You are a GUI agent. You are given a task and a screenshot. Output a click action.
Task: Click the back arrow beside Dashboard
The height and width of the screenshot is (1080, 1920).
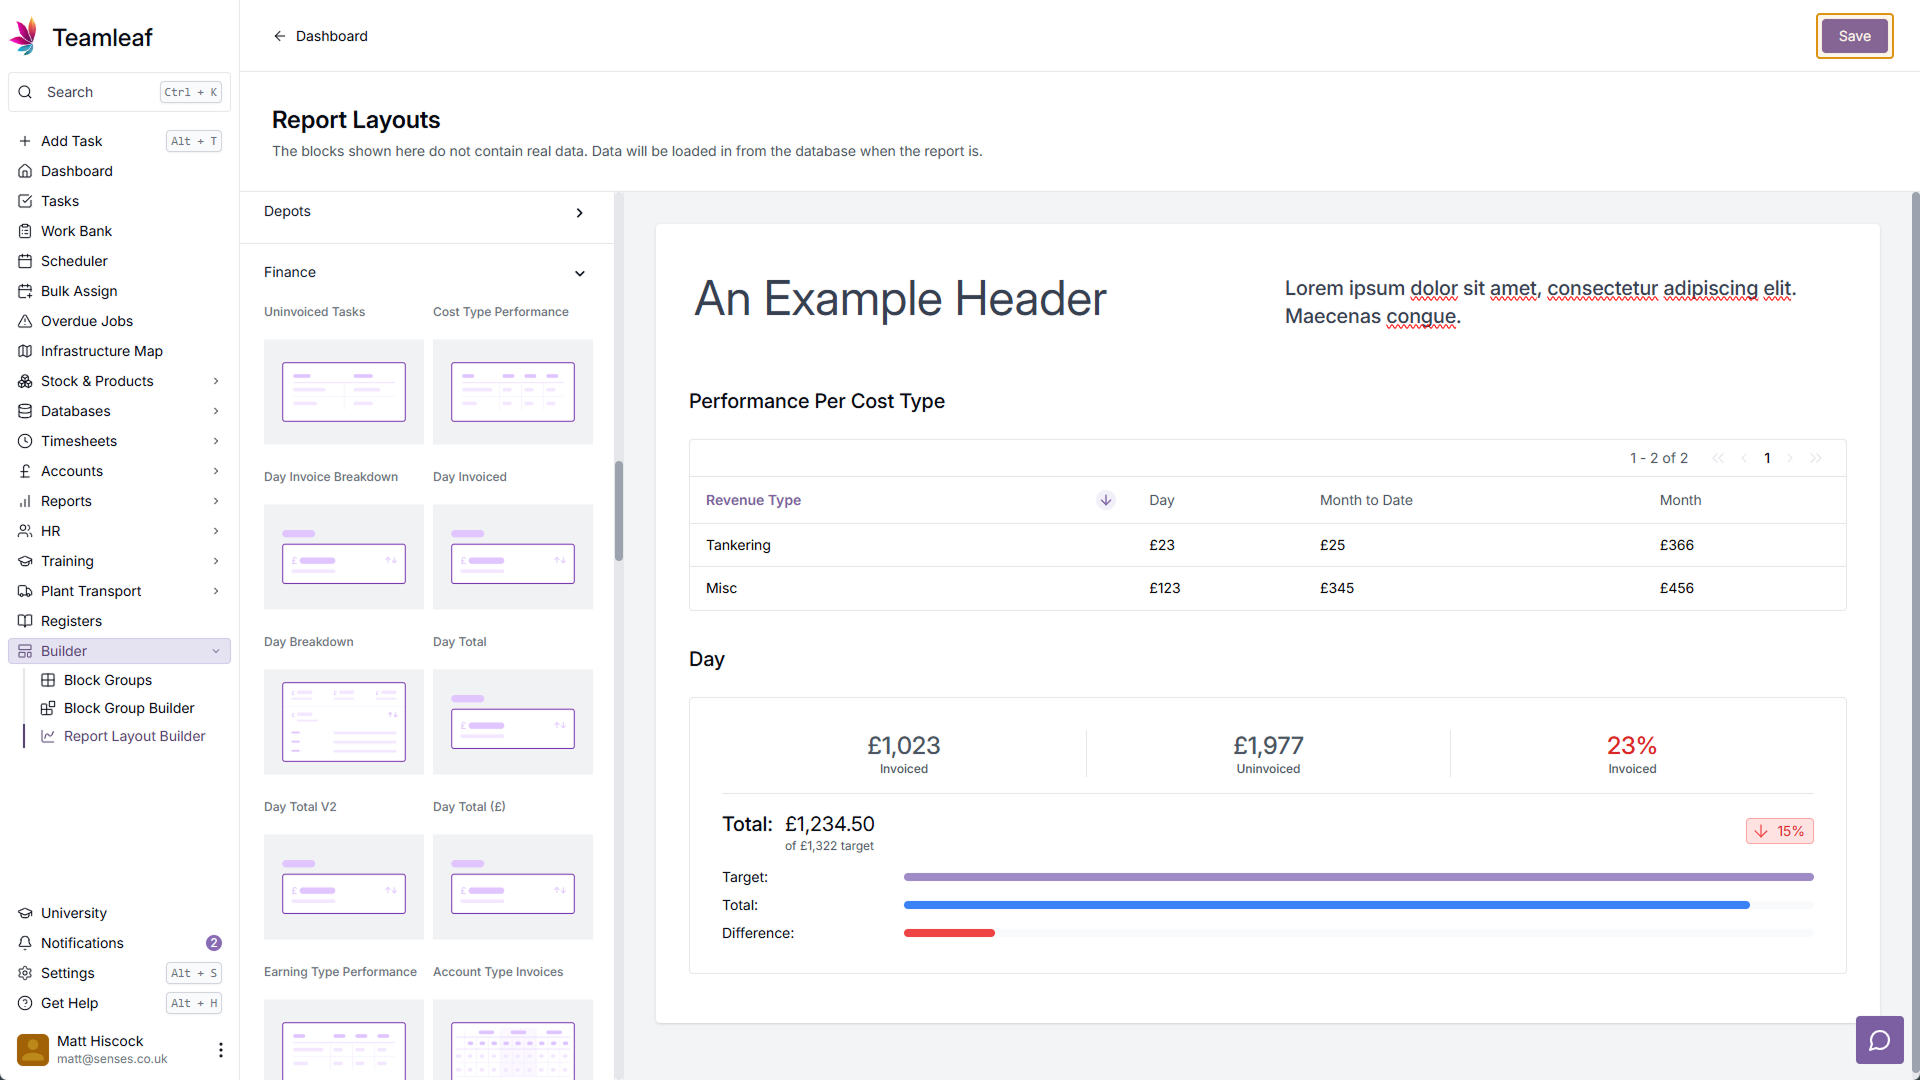click(x=280, y=36)
